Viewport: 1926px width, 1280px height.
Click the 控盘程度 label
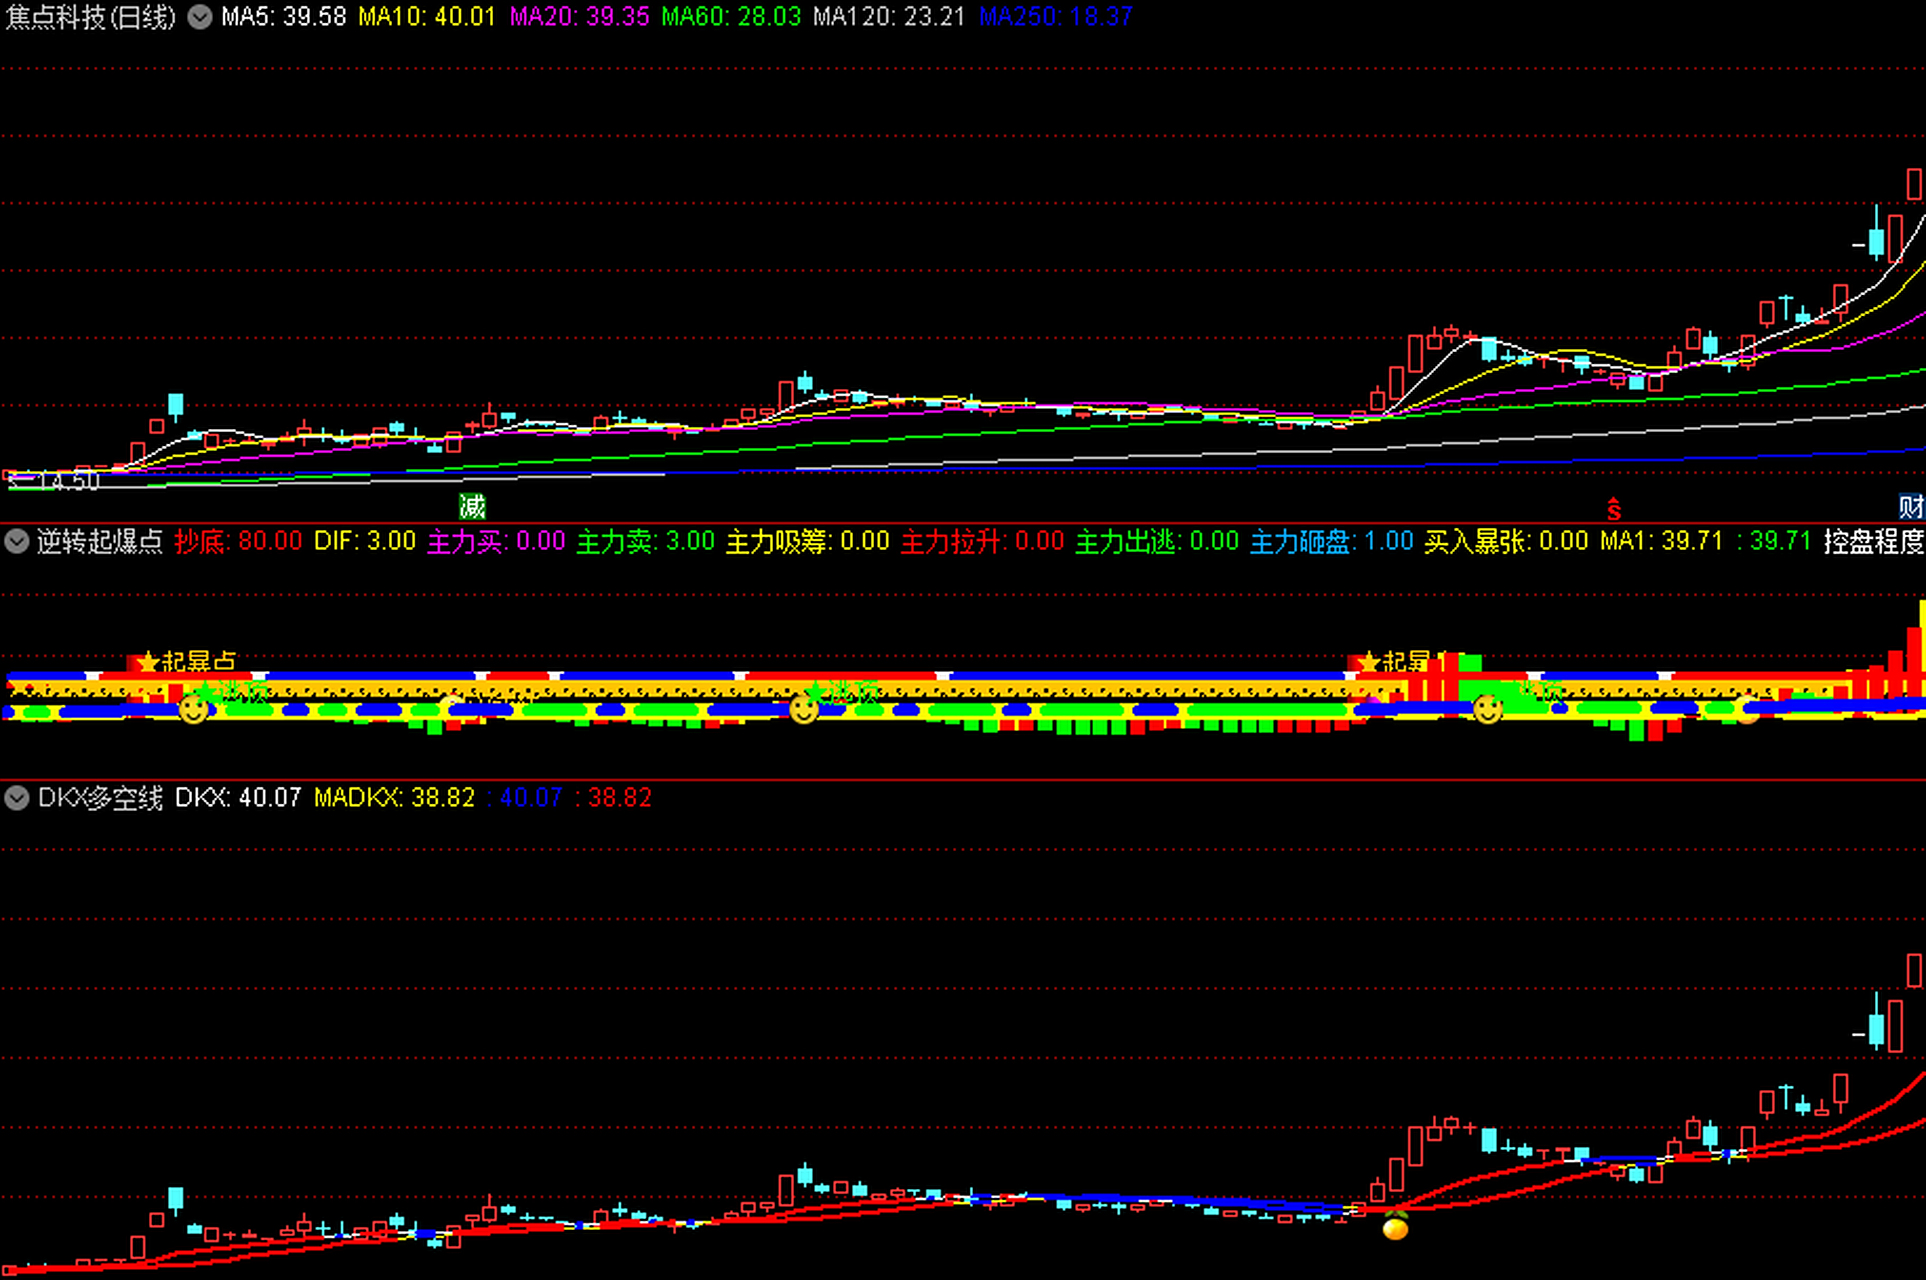(1873, 542)
